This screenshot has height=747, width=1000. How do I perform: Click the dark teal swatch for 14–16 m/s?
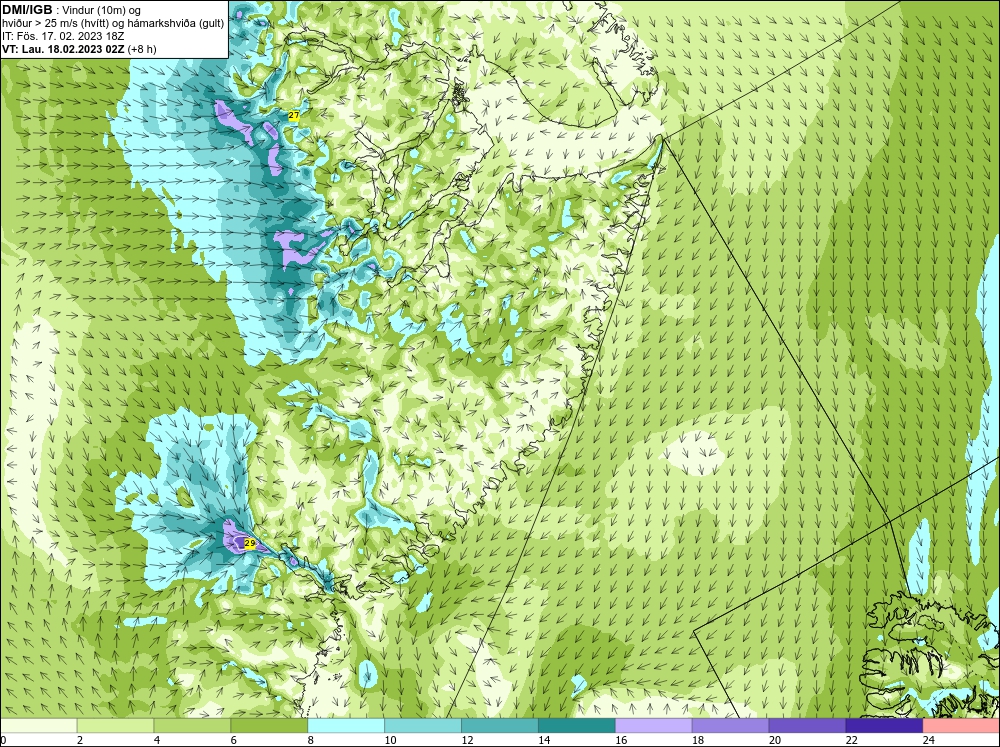pos(577,725)
